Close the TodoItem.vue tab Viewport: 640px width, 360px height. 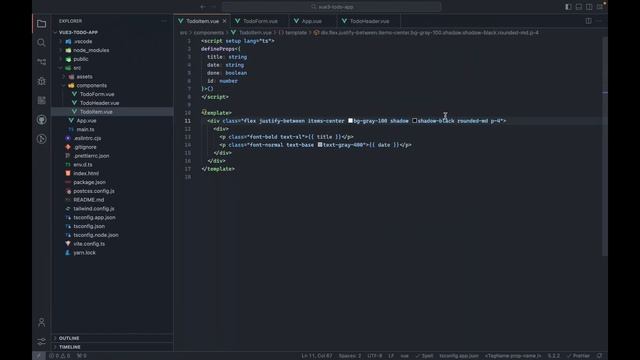(x=224, y=21)
